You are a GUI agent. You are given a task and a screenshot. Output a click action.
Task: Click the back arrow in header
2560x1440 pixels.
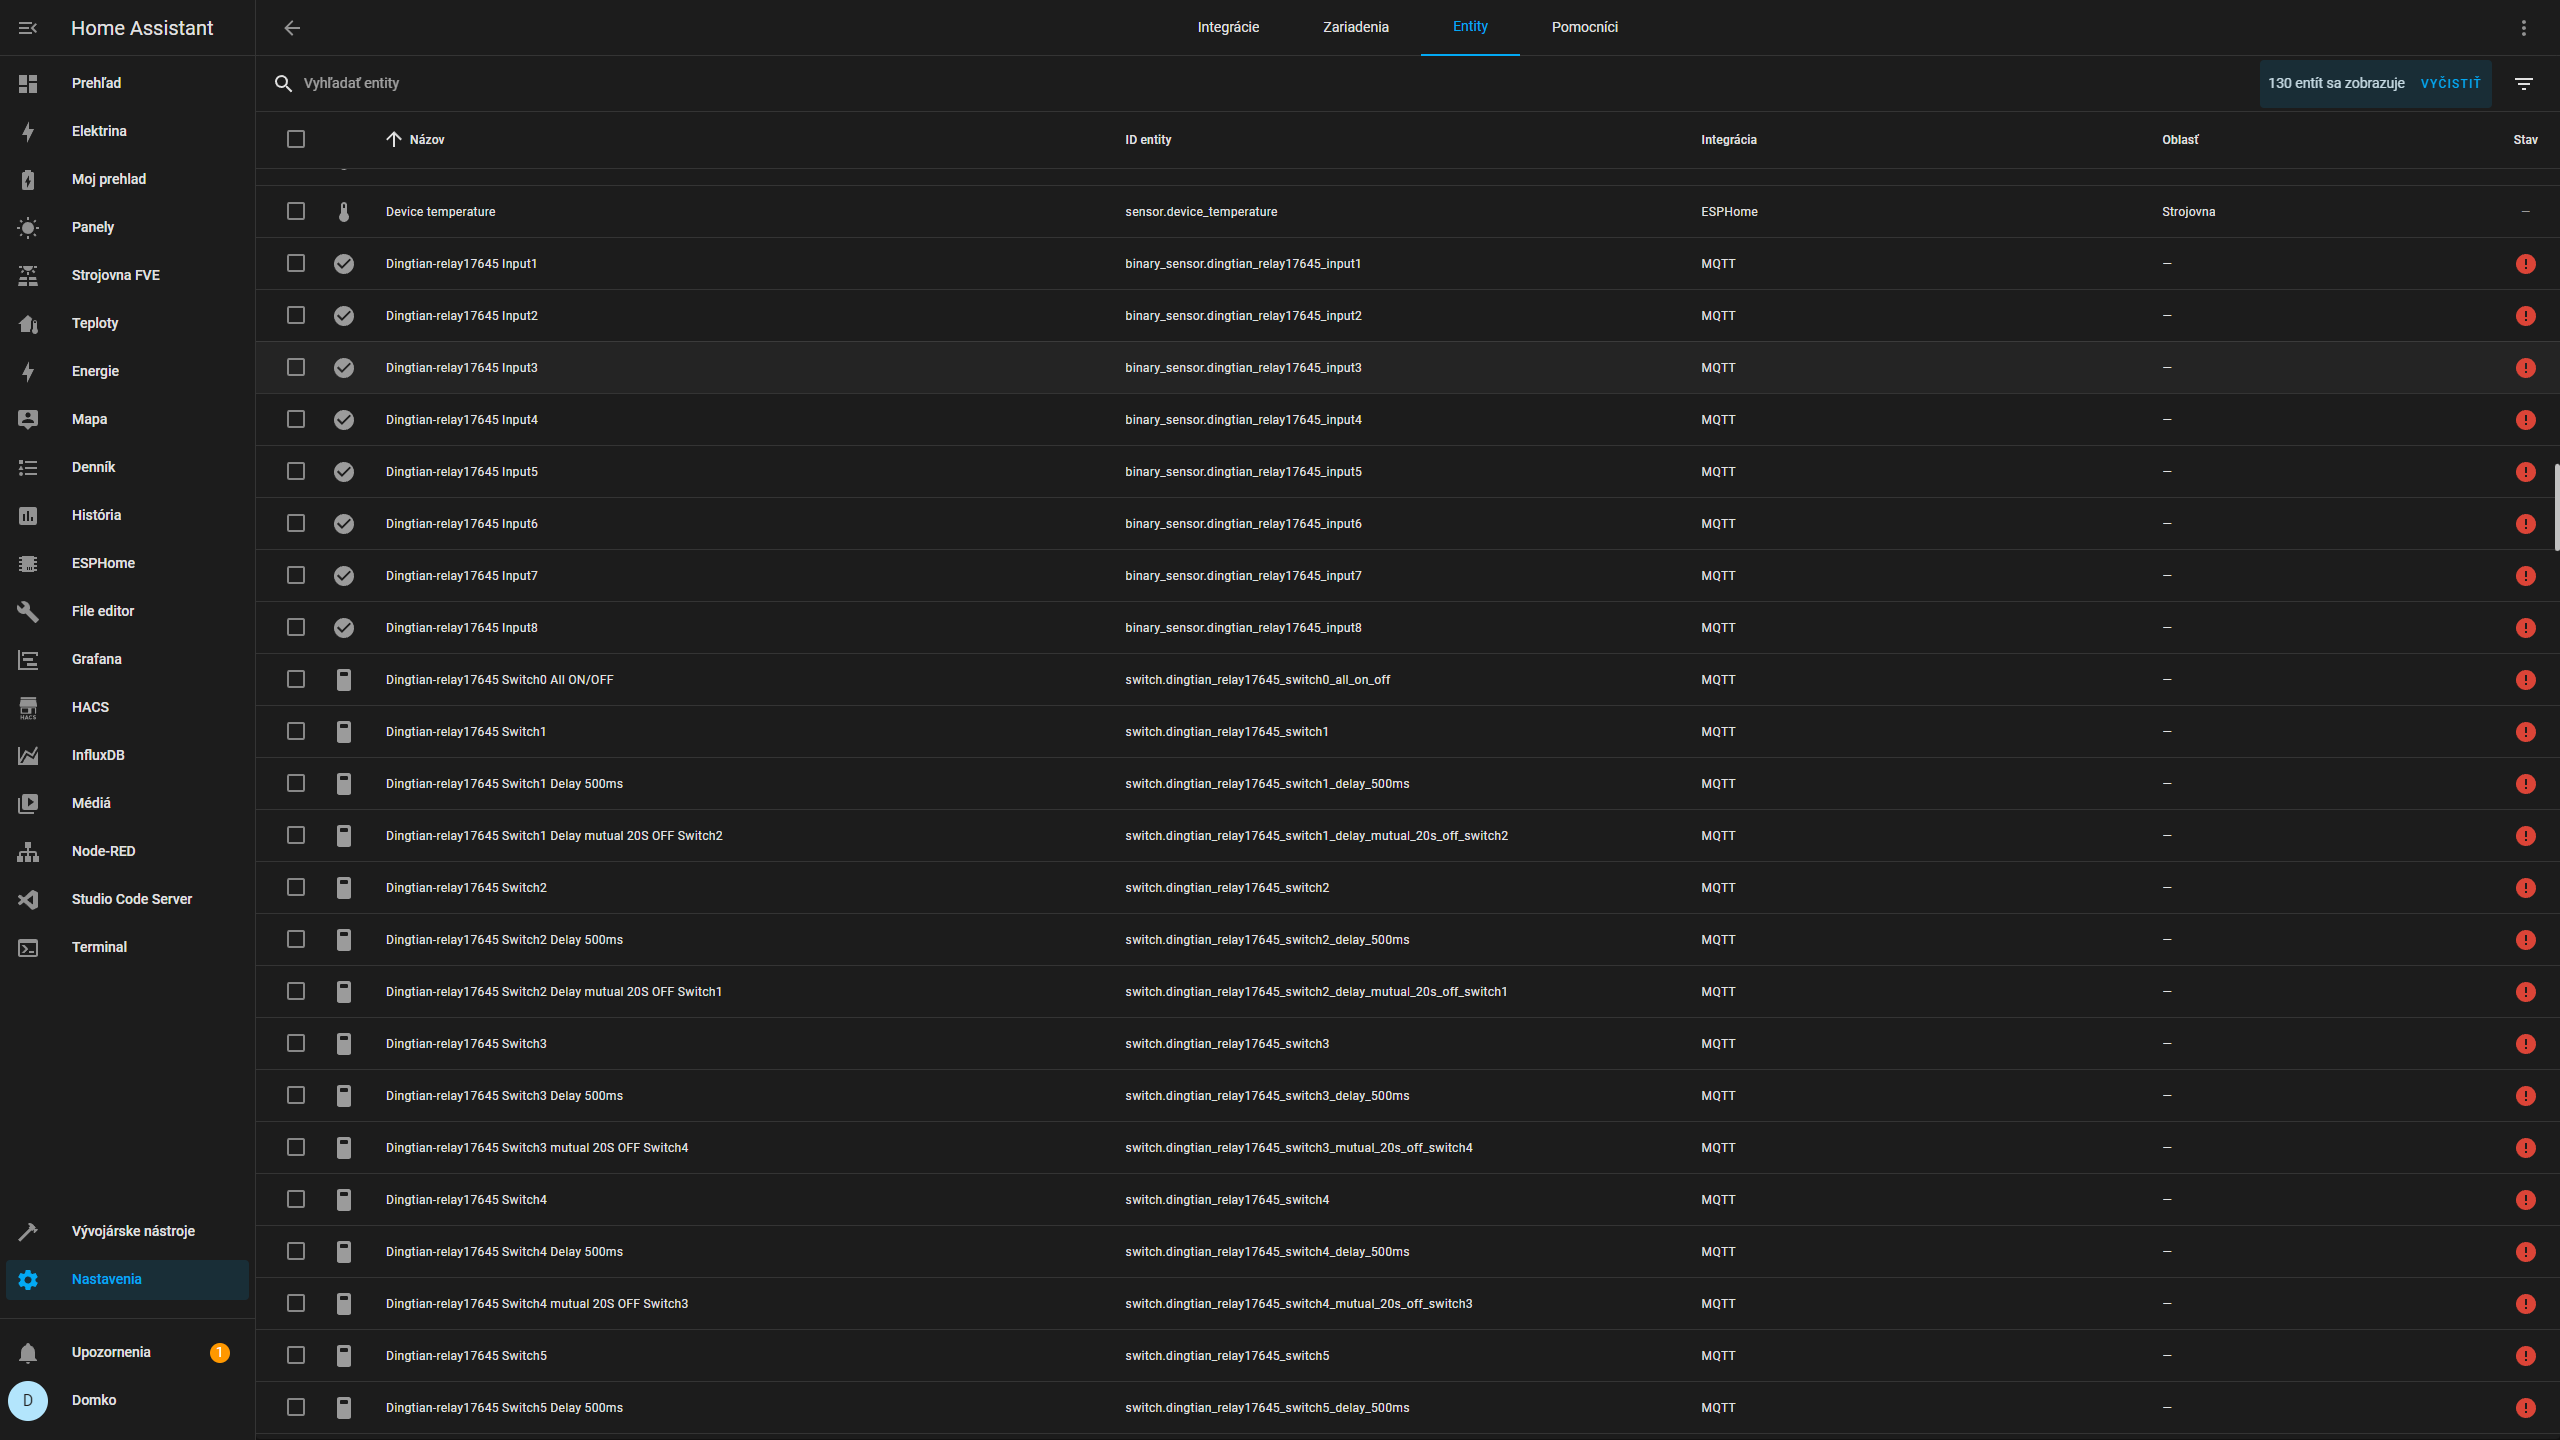[292, 28]
